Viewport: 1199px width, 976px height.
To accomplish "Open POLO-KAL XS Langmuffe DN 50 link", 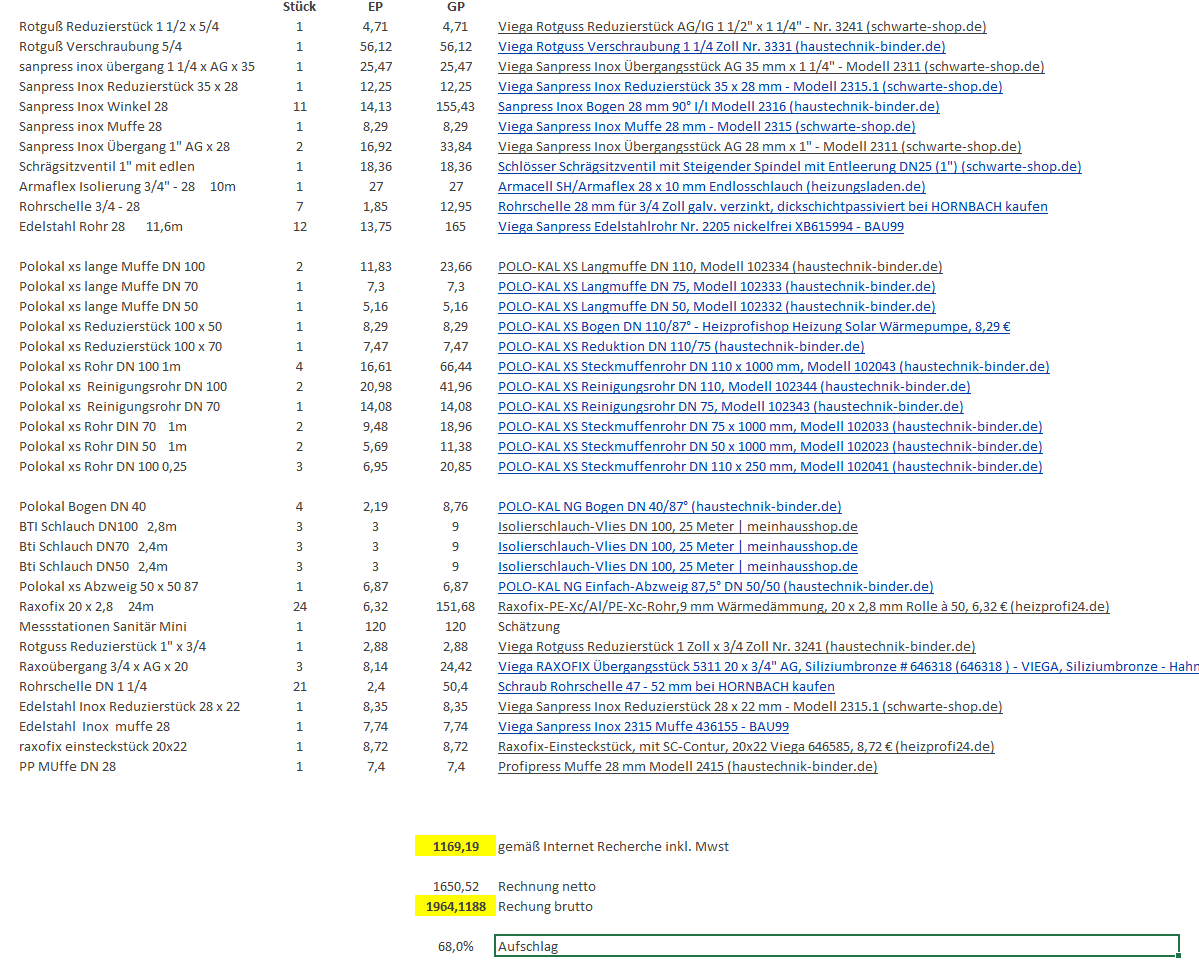I will pos(716,307).
